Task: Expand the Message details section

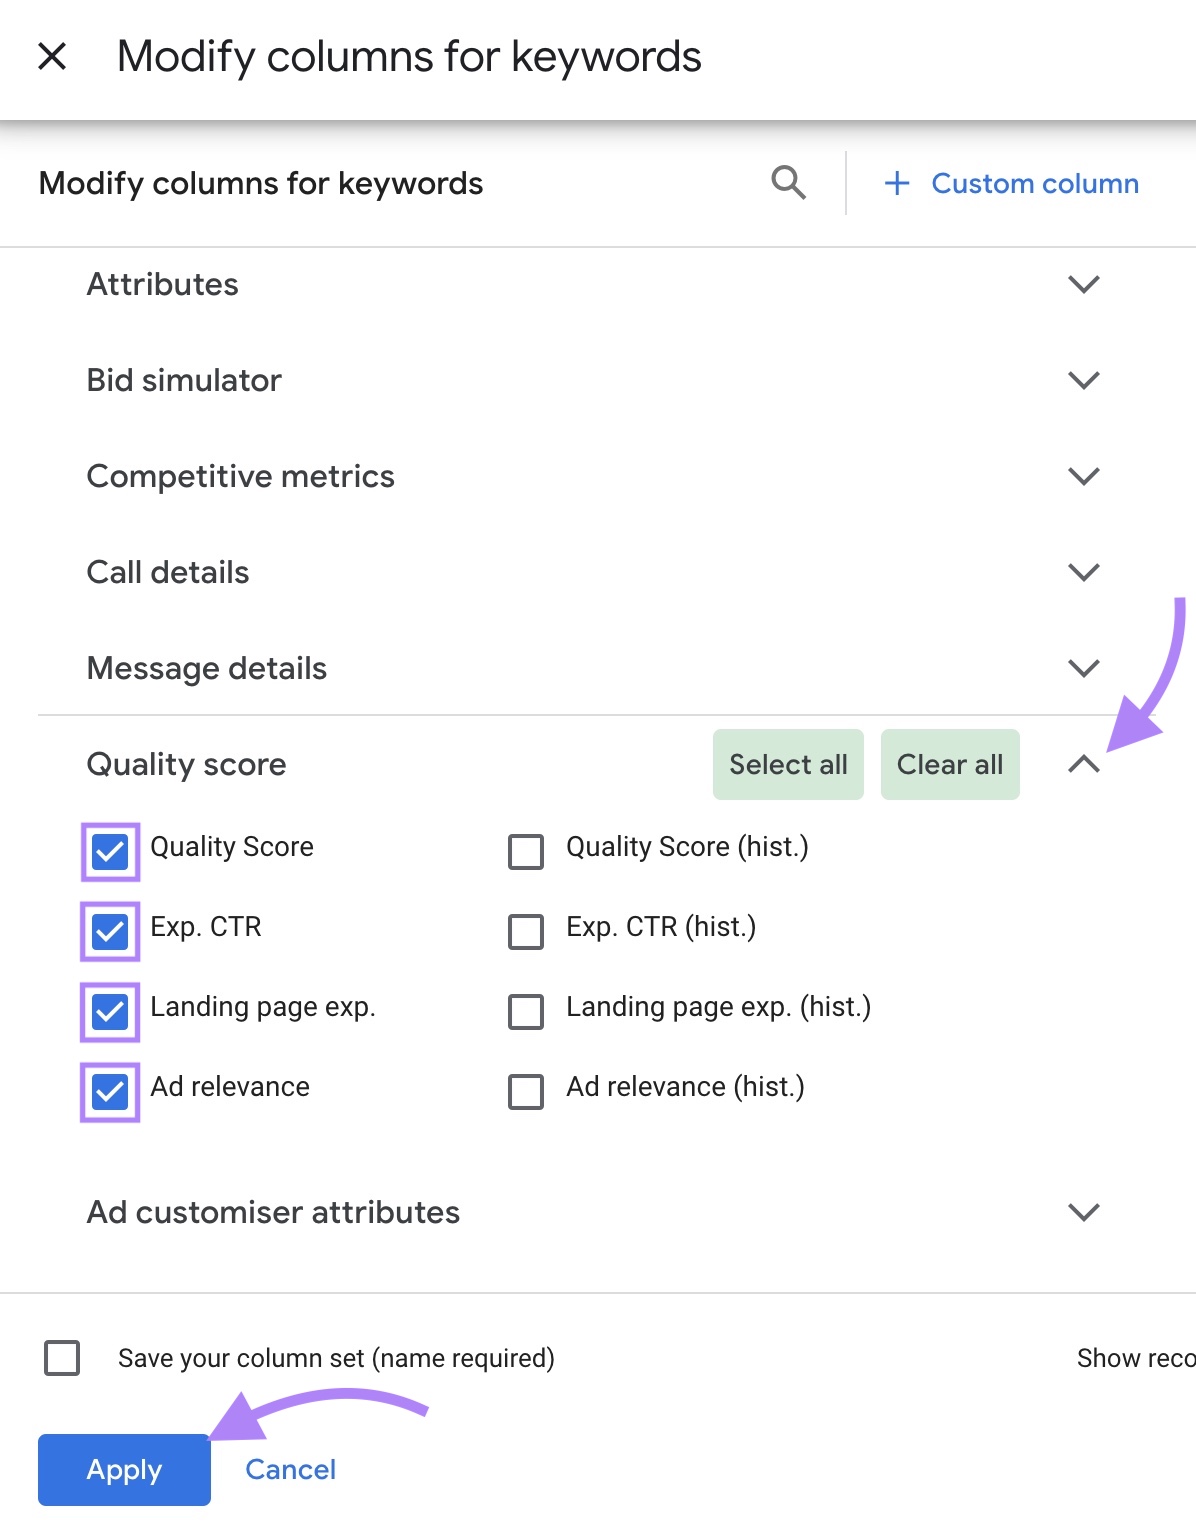Action: point(1083,668)
